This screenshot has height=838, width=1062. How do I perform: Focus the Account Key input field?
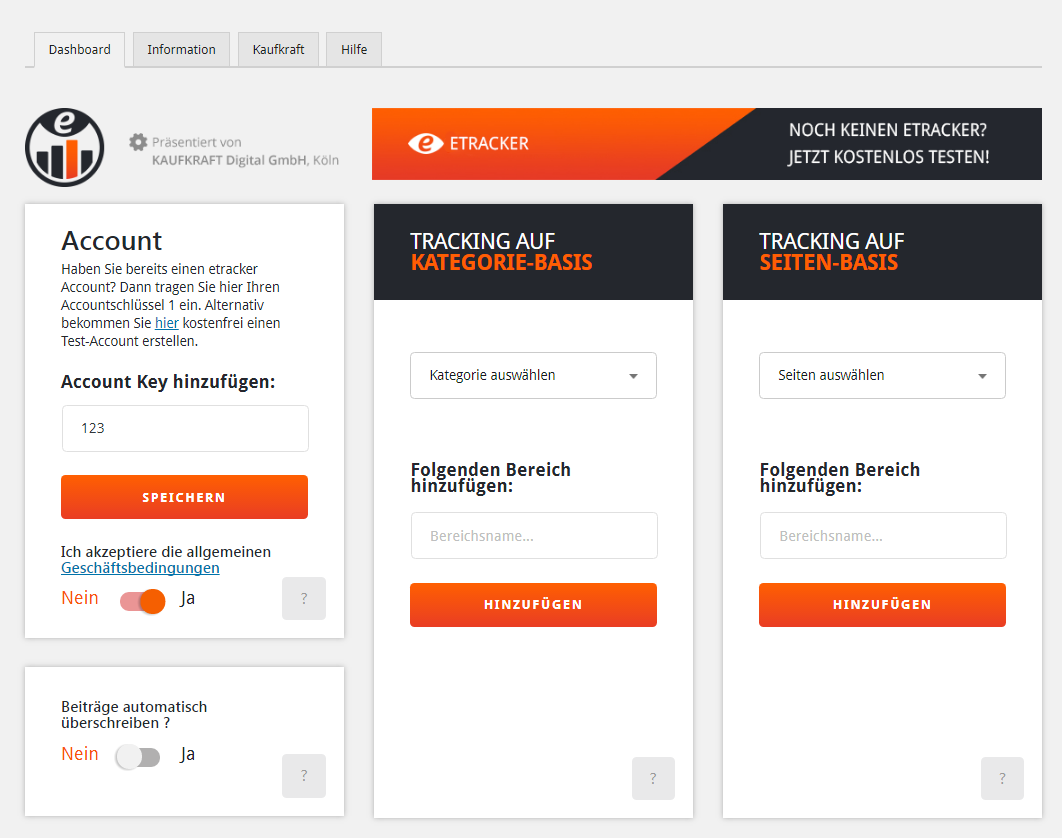[x=186, y=428]
